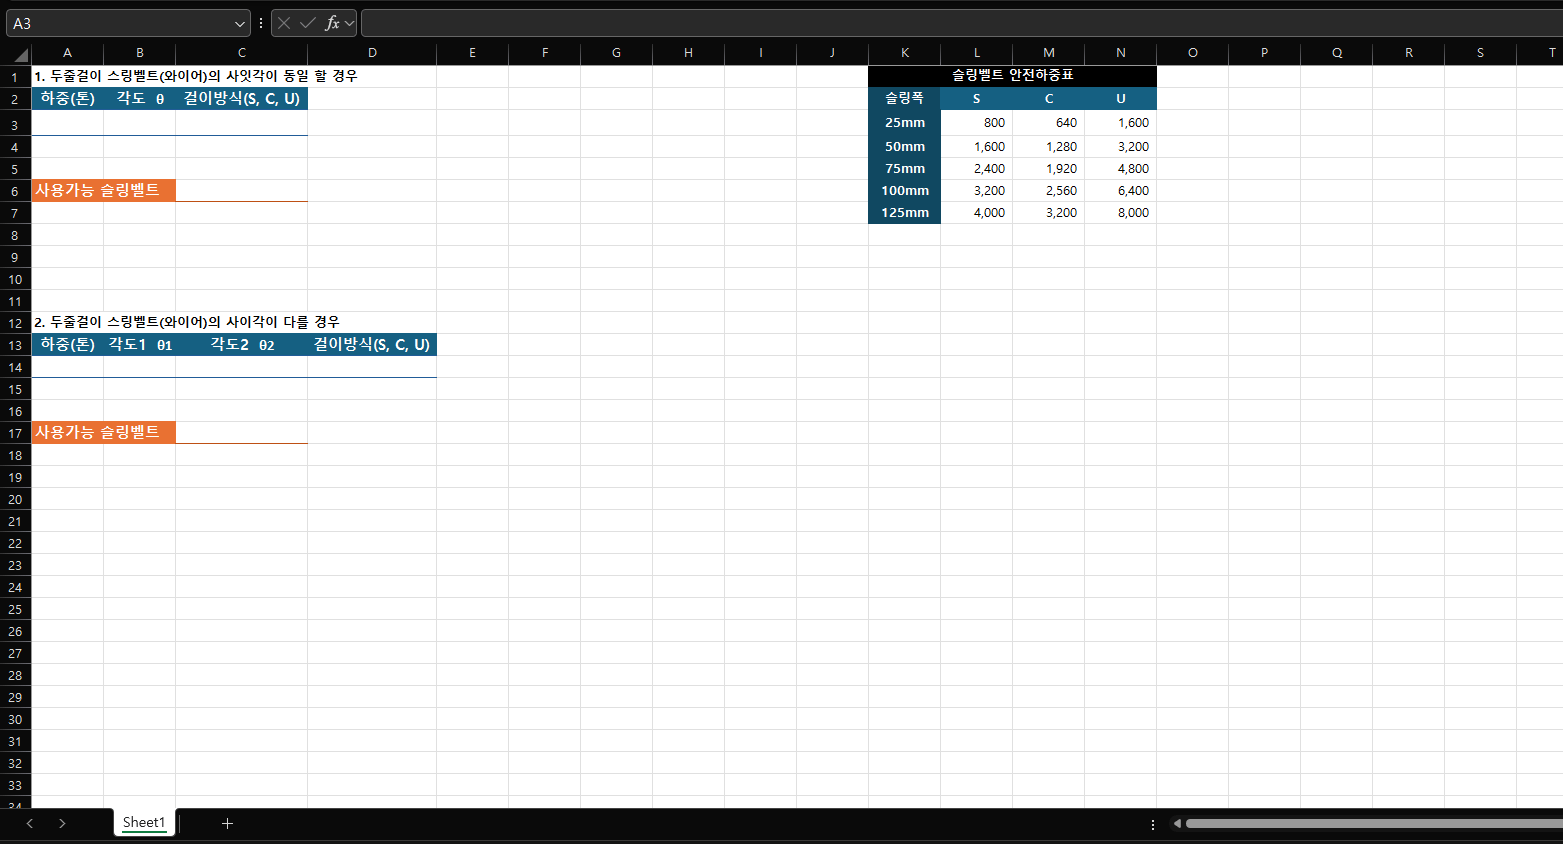The height and width of the screenshot is (844, 1563).
Task: Click the Name Box showing A3
Action: [120, 23]
